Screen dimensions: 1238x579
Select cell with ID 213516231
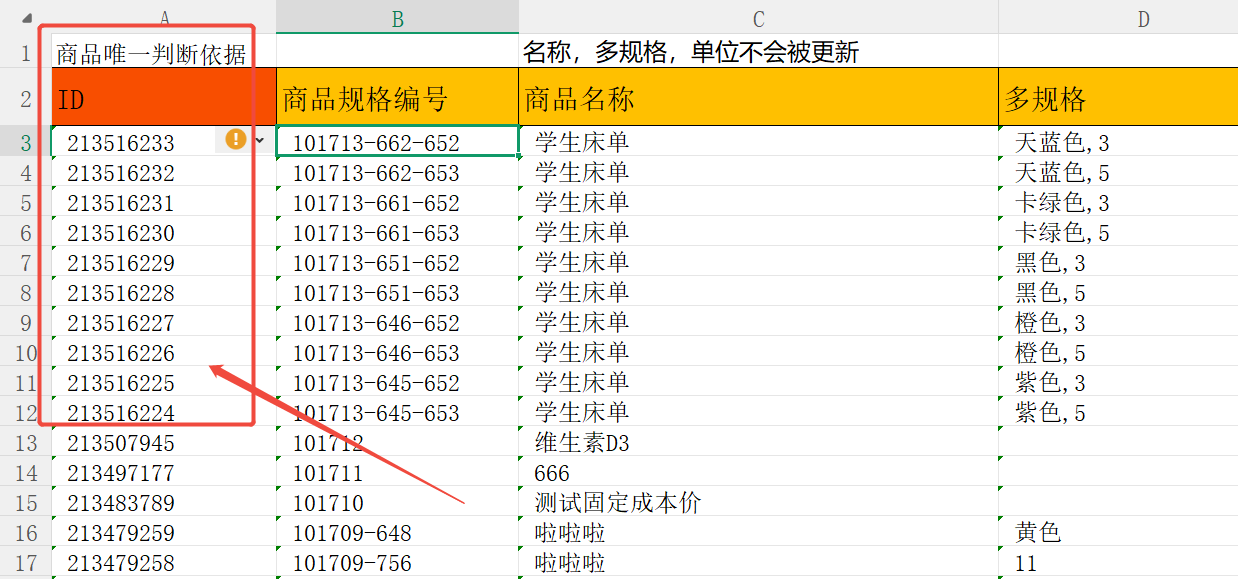point(121,203)
